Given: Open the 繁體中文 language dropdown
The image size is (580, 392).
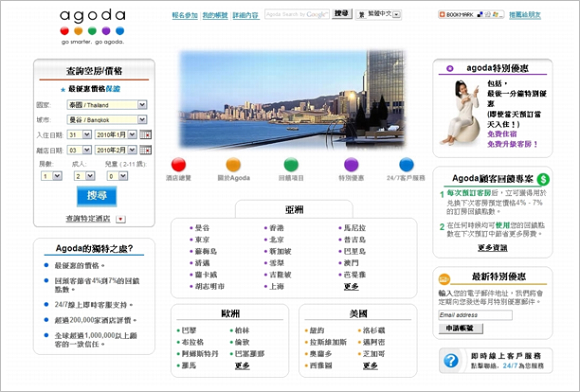Looking at the screenshot, I should tap(378, 14).
